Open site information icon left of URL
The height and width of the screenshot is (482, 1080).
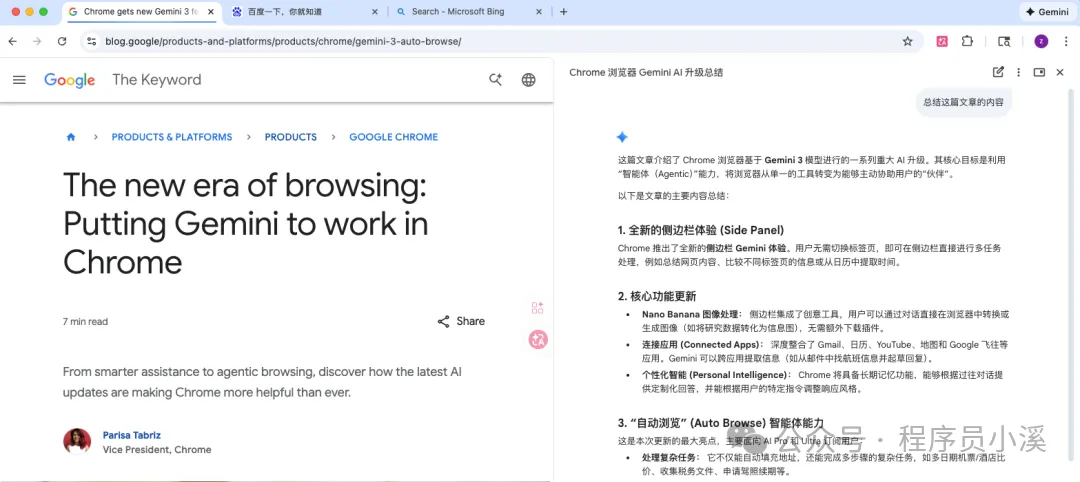point(92,41)
